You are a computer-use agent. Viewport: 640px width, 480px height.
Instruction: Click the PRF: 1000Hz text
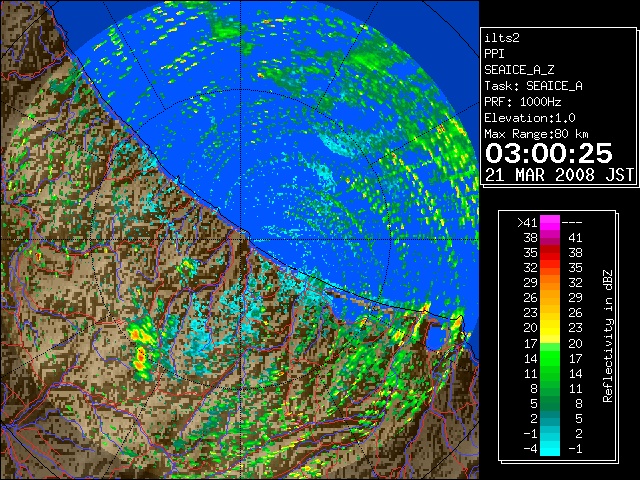[x=523, y=102]
